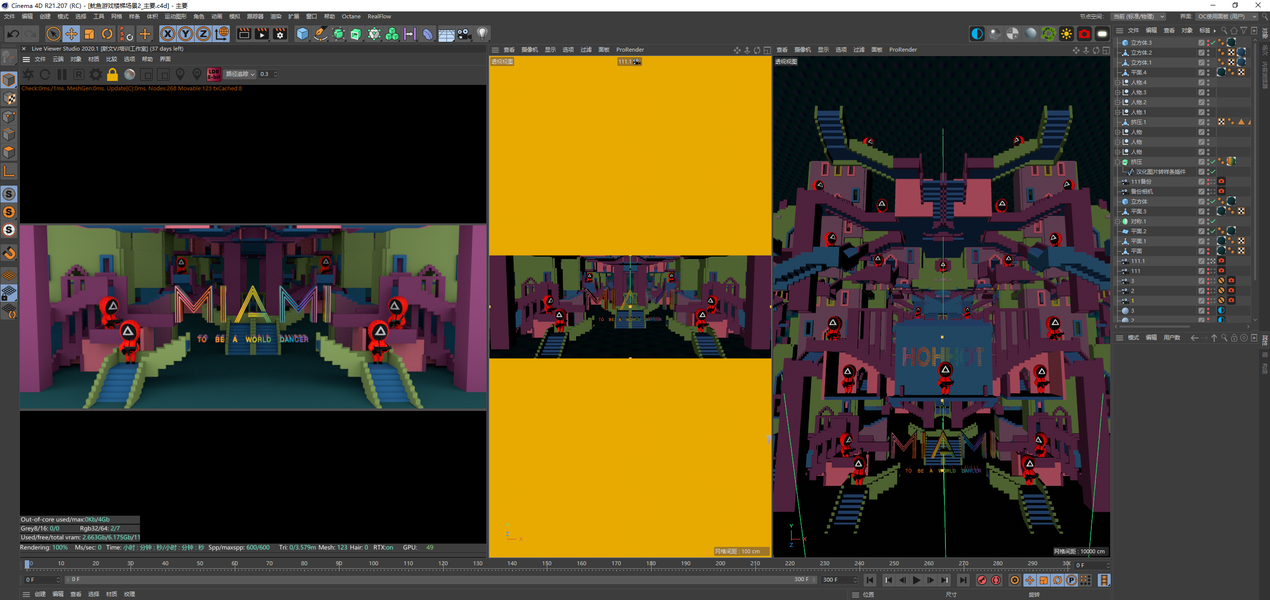This screenshot has height=600, width=1270.
Task: Toggle the coordinate system icon
Action: [221, 34]
